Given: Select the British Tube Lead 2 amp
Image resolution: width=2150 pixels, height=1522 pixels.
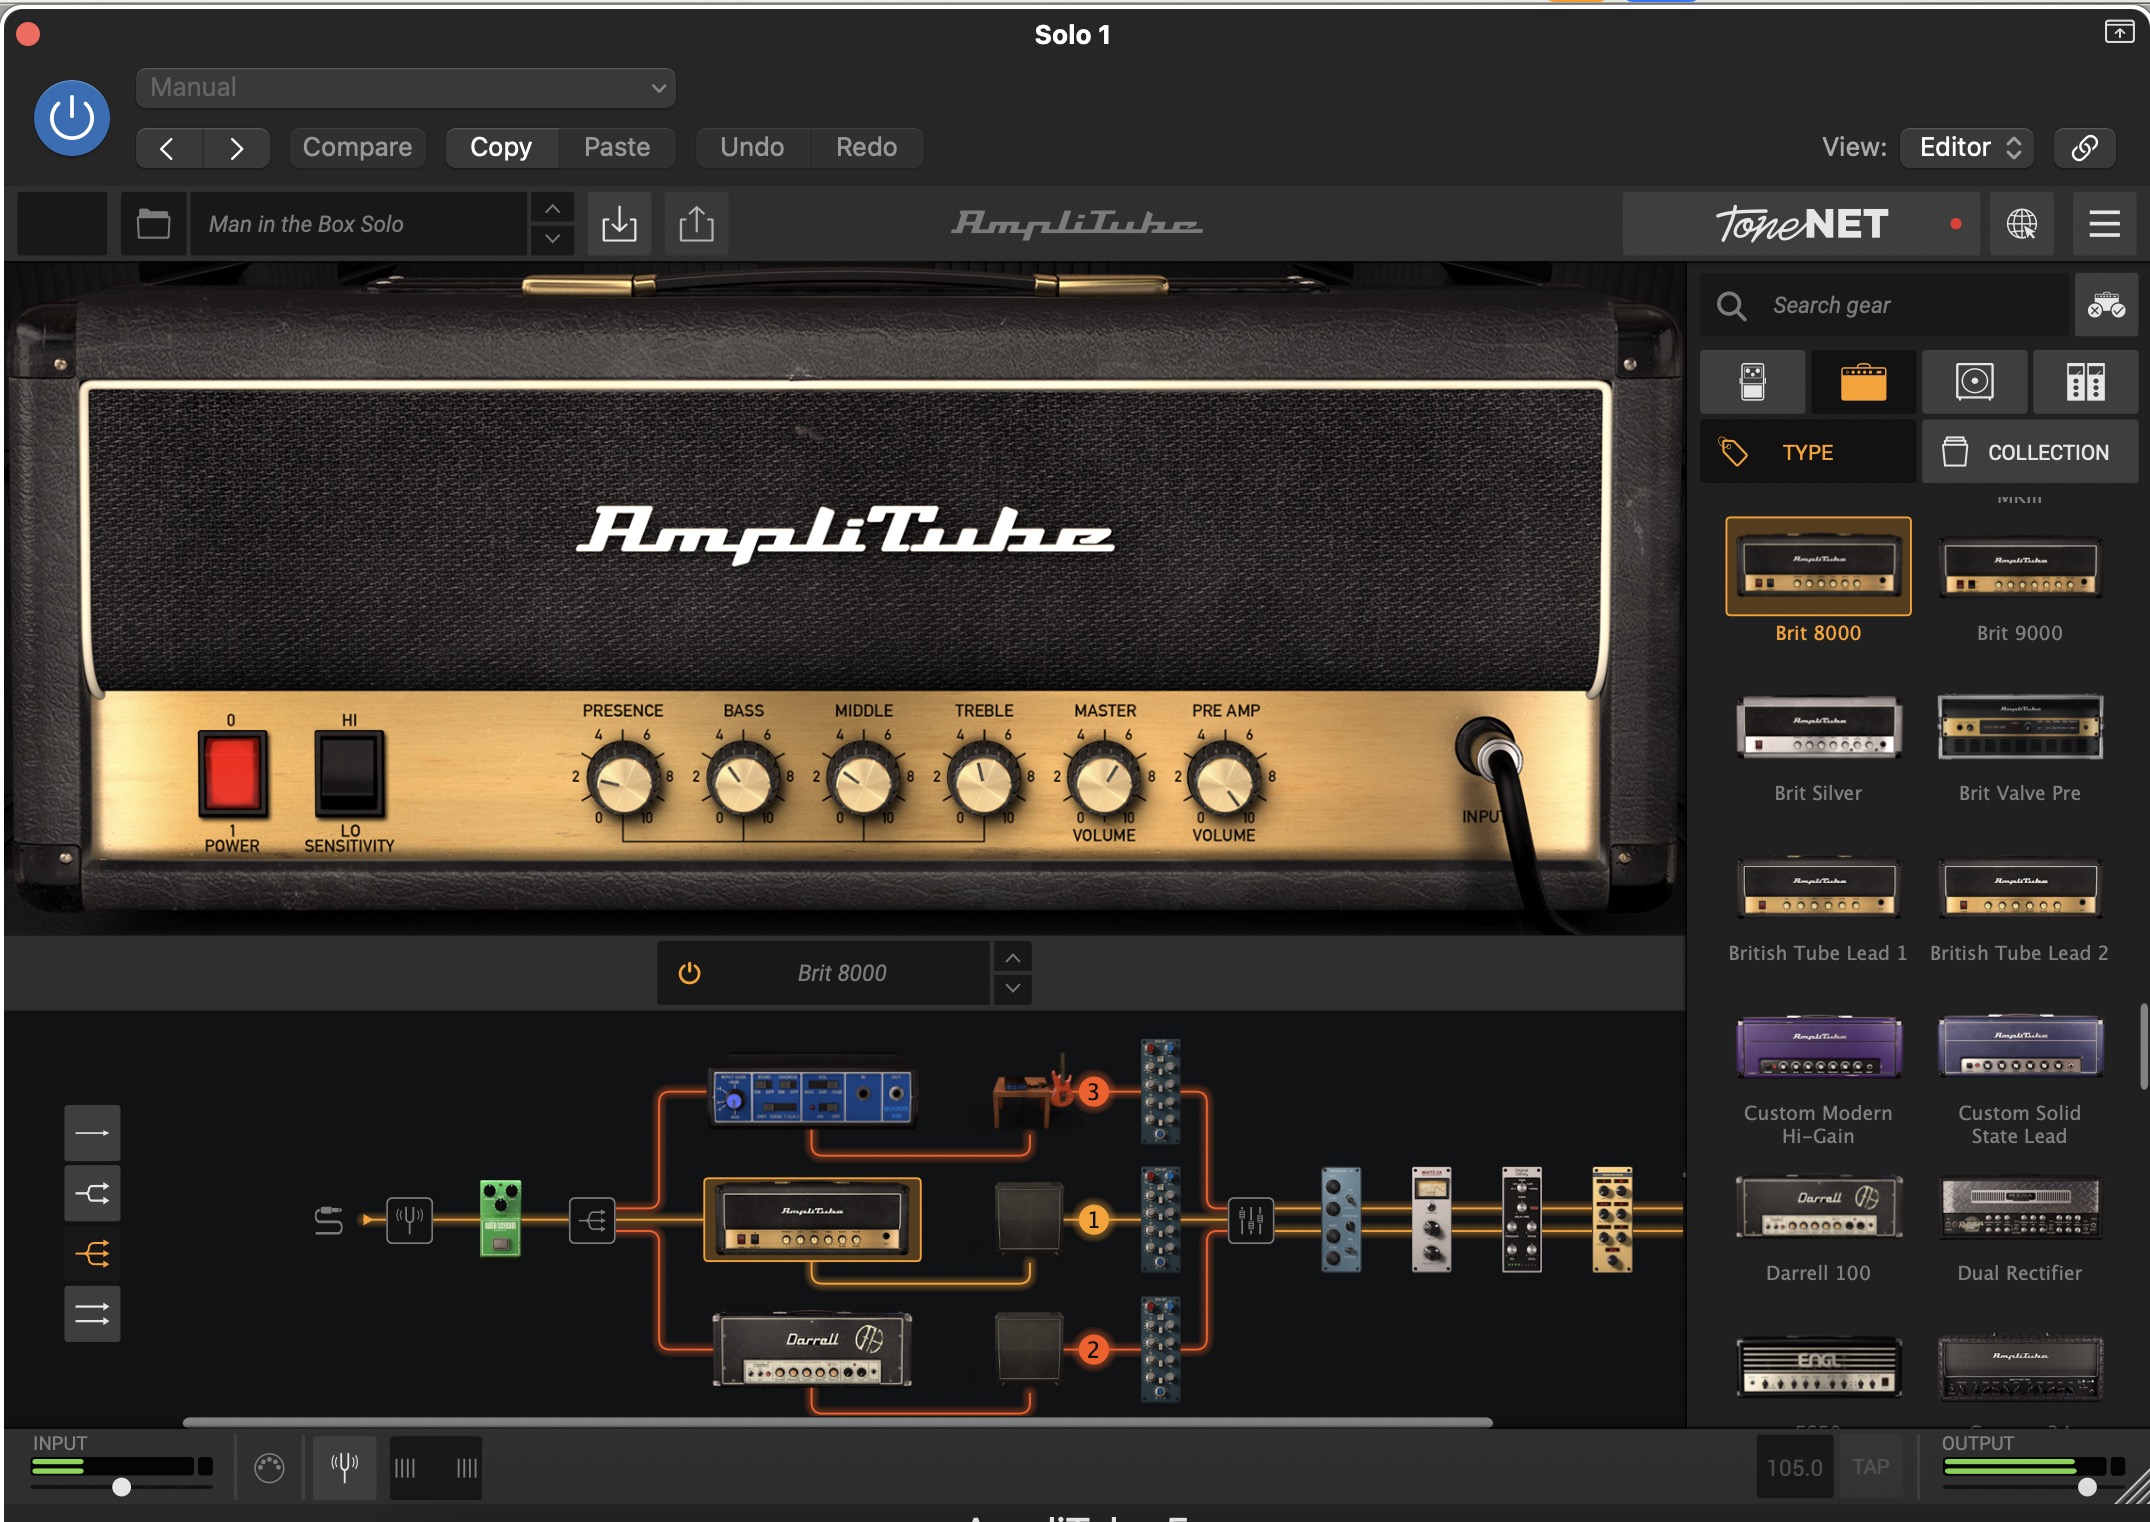Looking at the screenshot, I should (x=2019, y=887).
